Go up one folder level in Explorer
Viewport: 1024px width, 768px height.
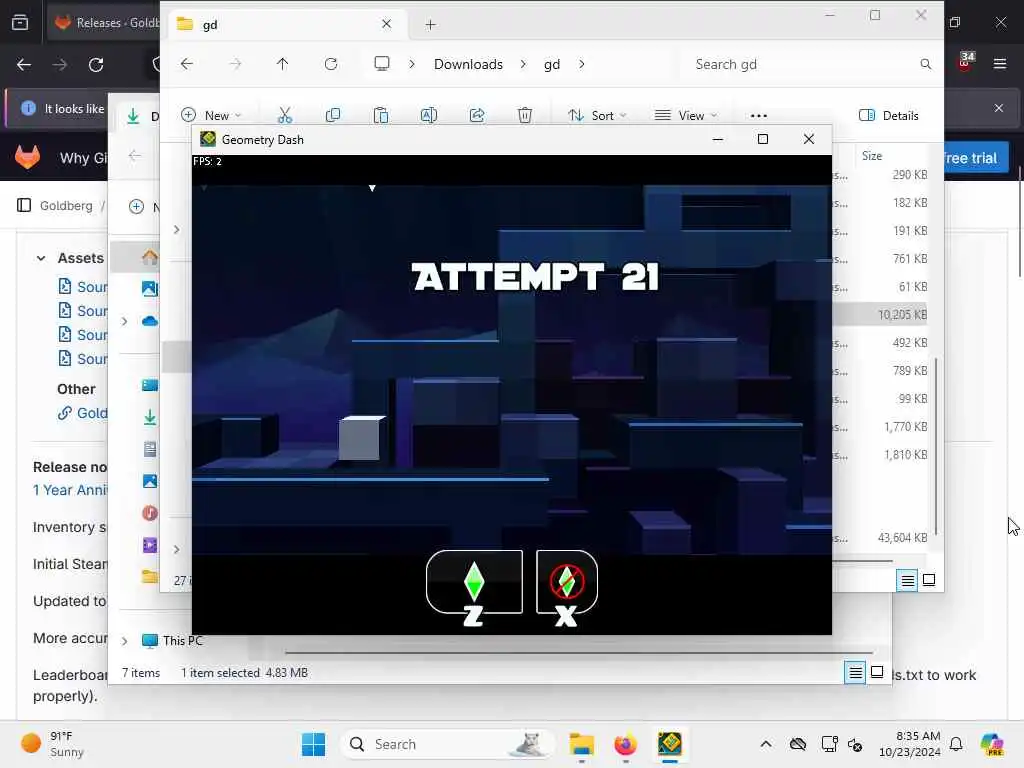click(x=282, y=64)
